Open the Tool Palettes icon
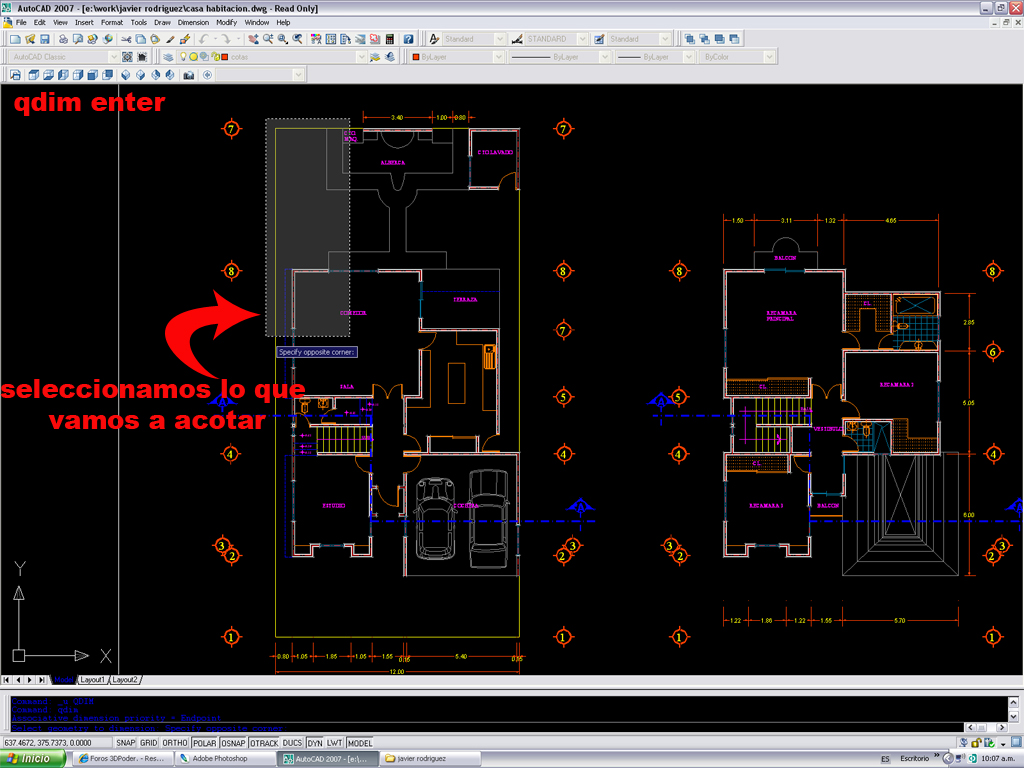 [x=345, y=39]
